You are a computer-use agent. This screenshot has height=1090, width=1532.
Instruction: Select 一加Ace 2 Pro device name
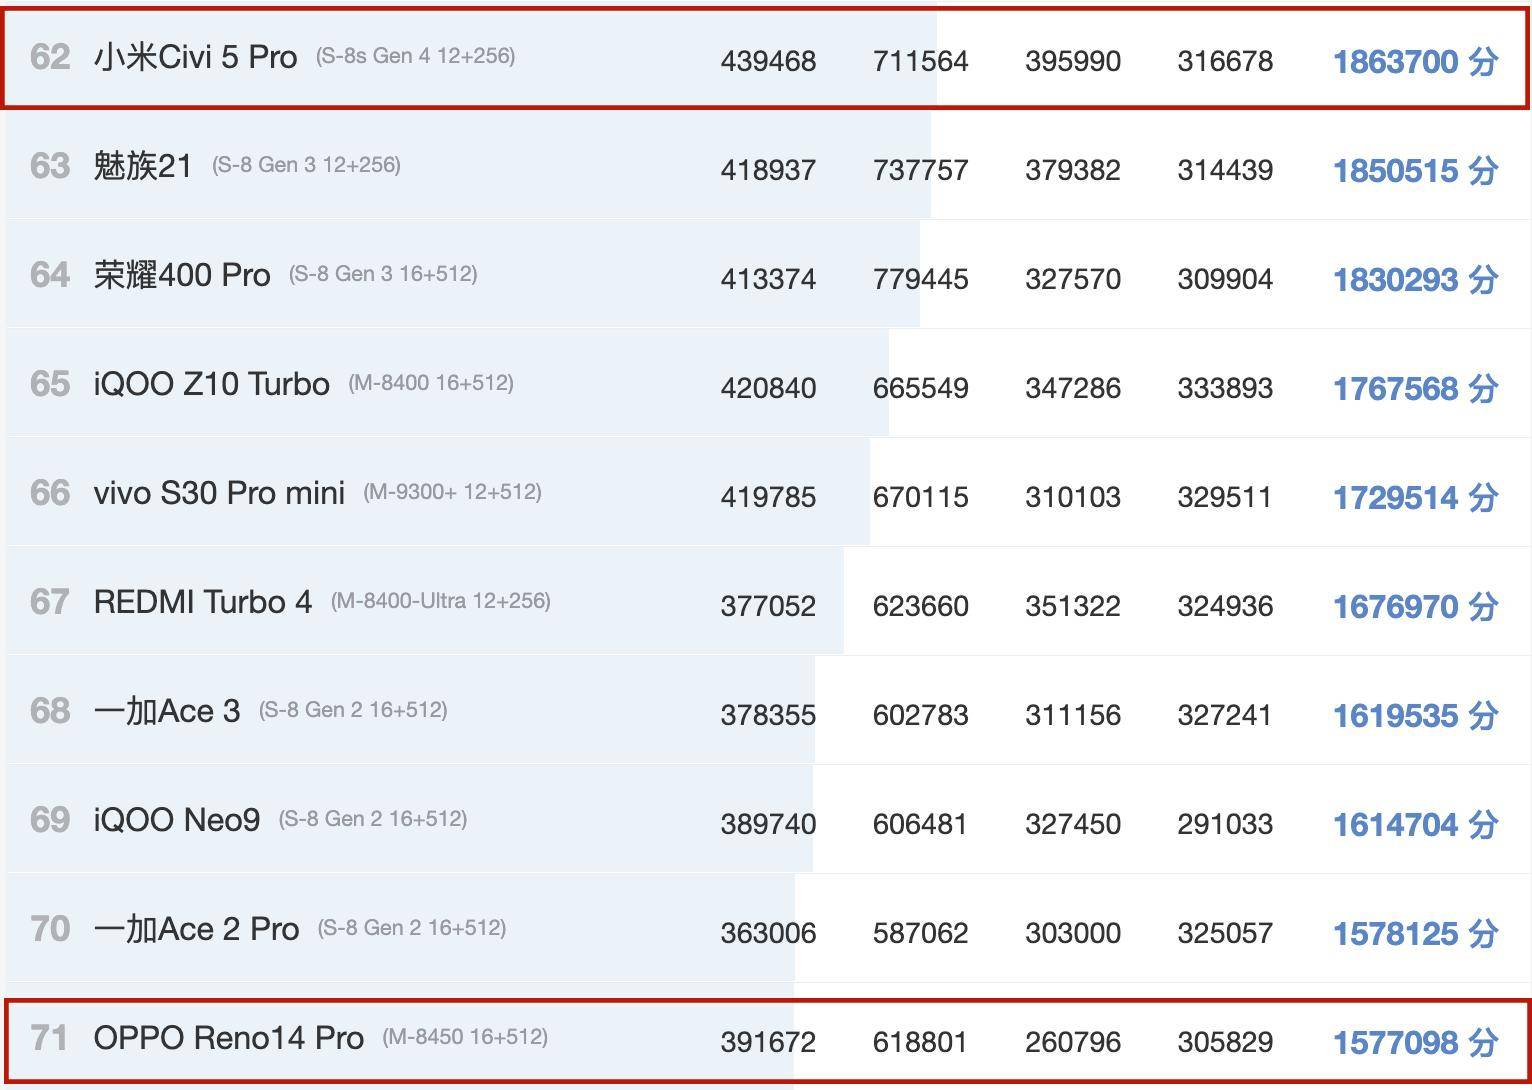(x=196, y=929)
